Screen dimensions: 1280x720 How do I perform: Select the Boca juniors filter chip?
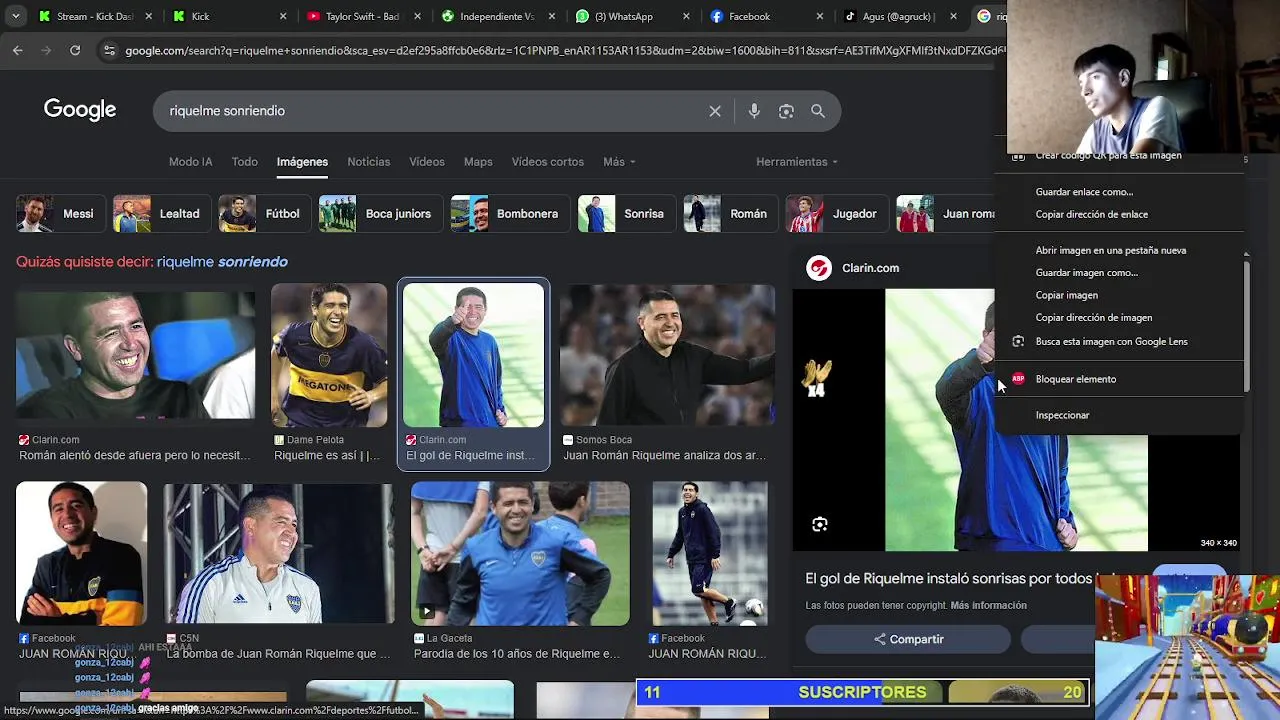[x=381, y=214]
